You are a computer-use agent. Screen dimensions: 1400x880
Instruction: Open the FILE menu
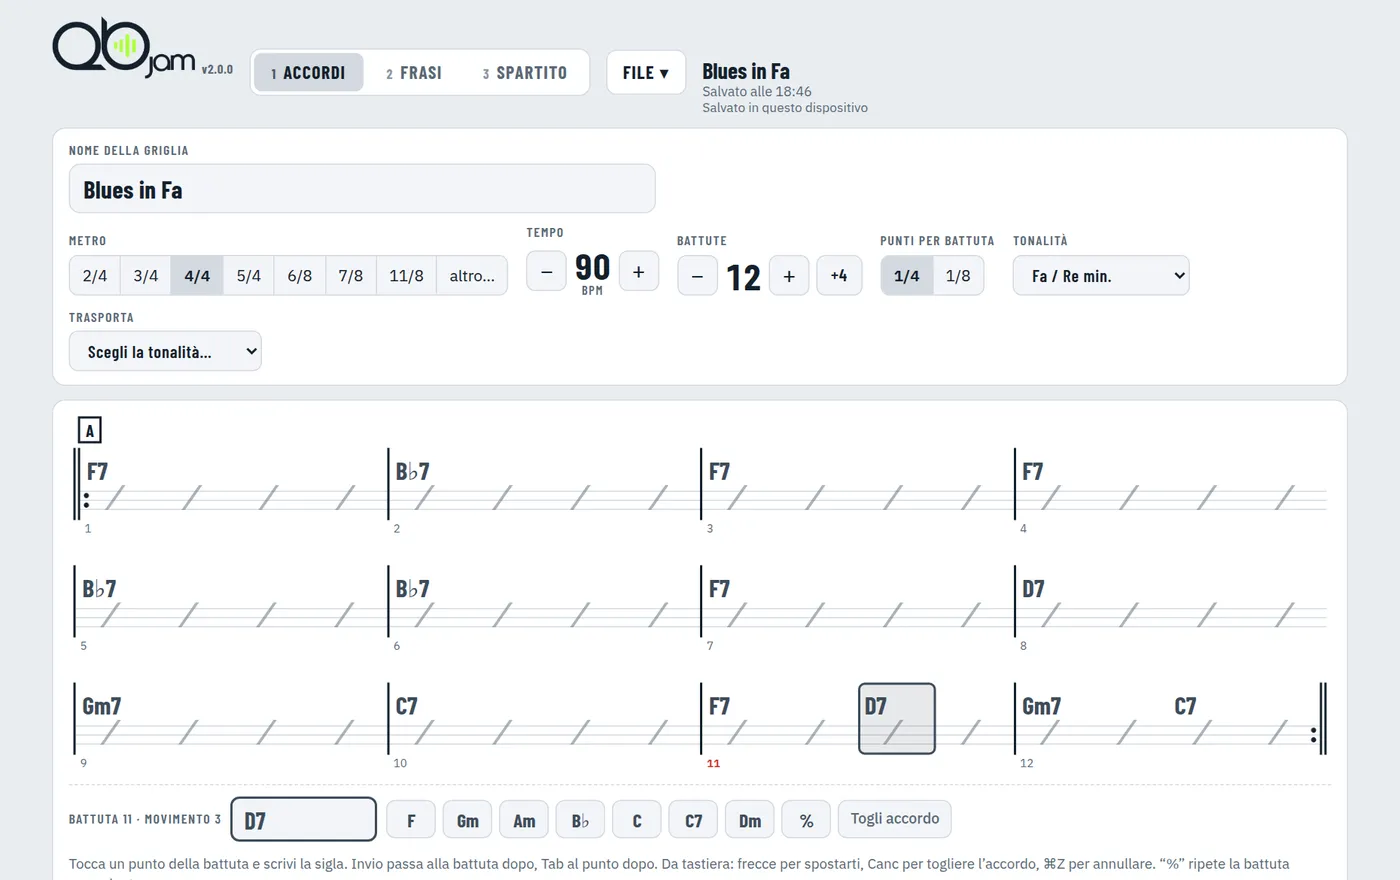point(646,73)
